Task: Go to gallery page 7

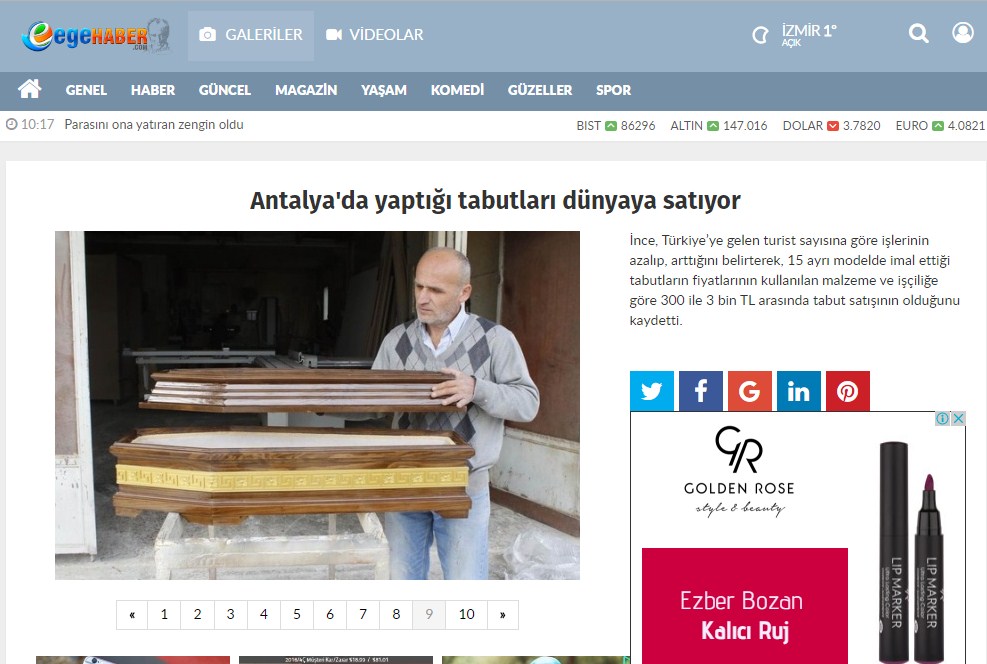Action: [363, 615]
